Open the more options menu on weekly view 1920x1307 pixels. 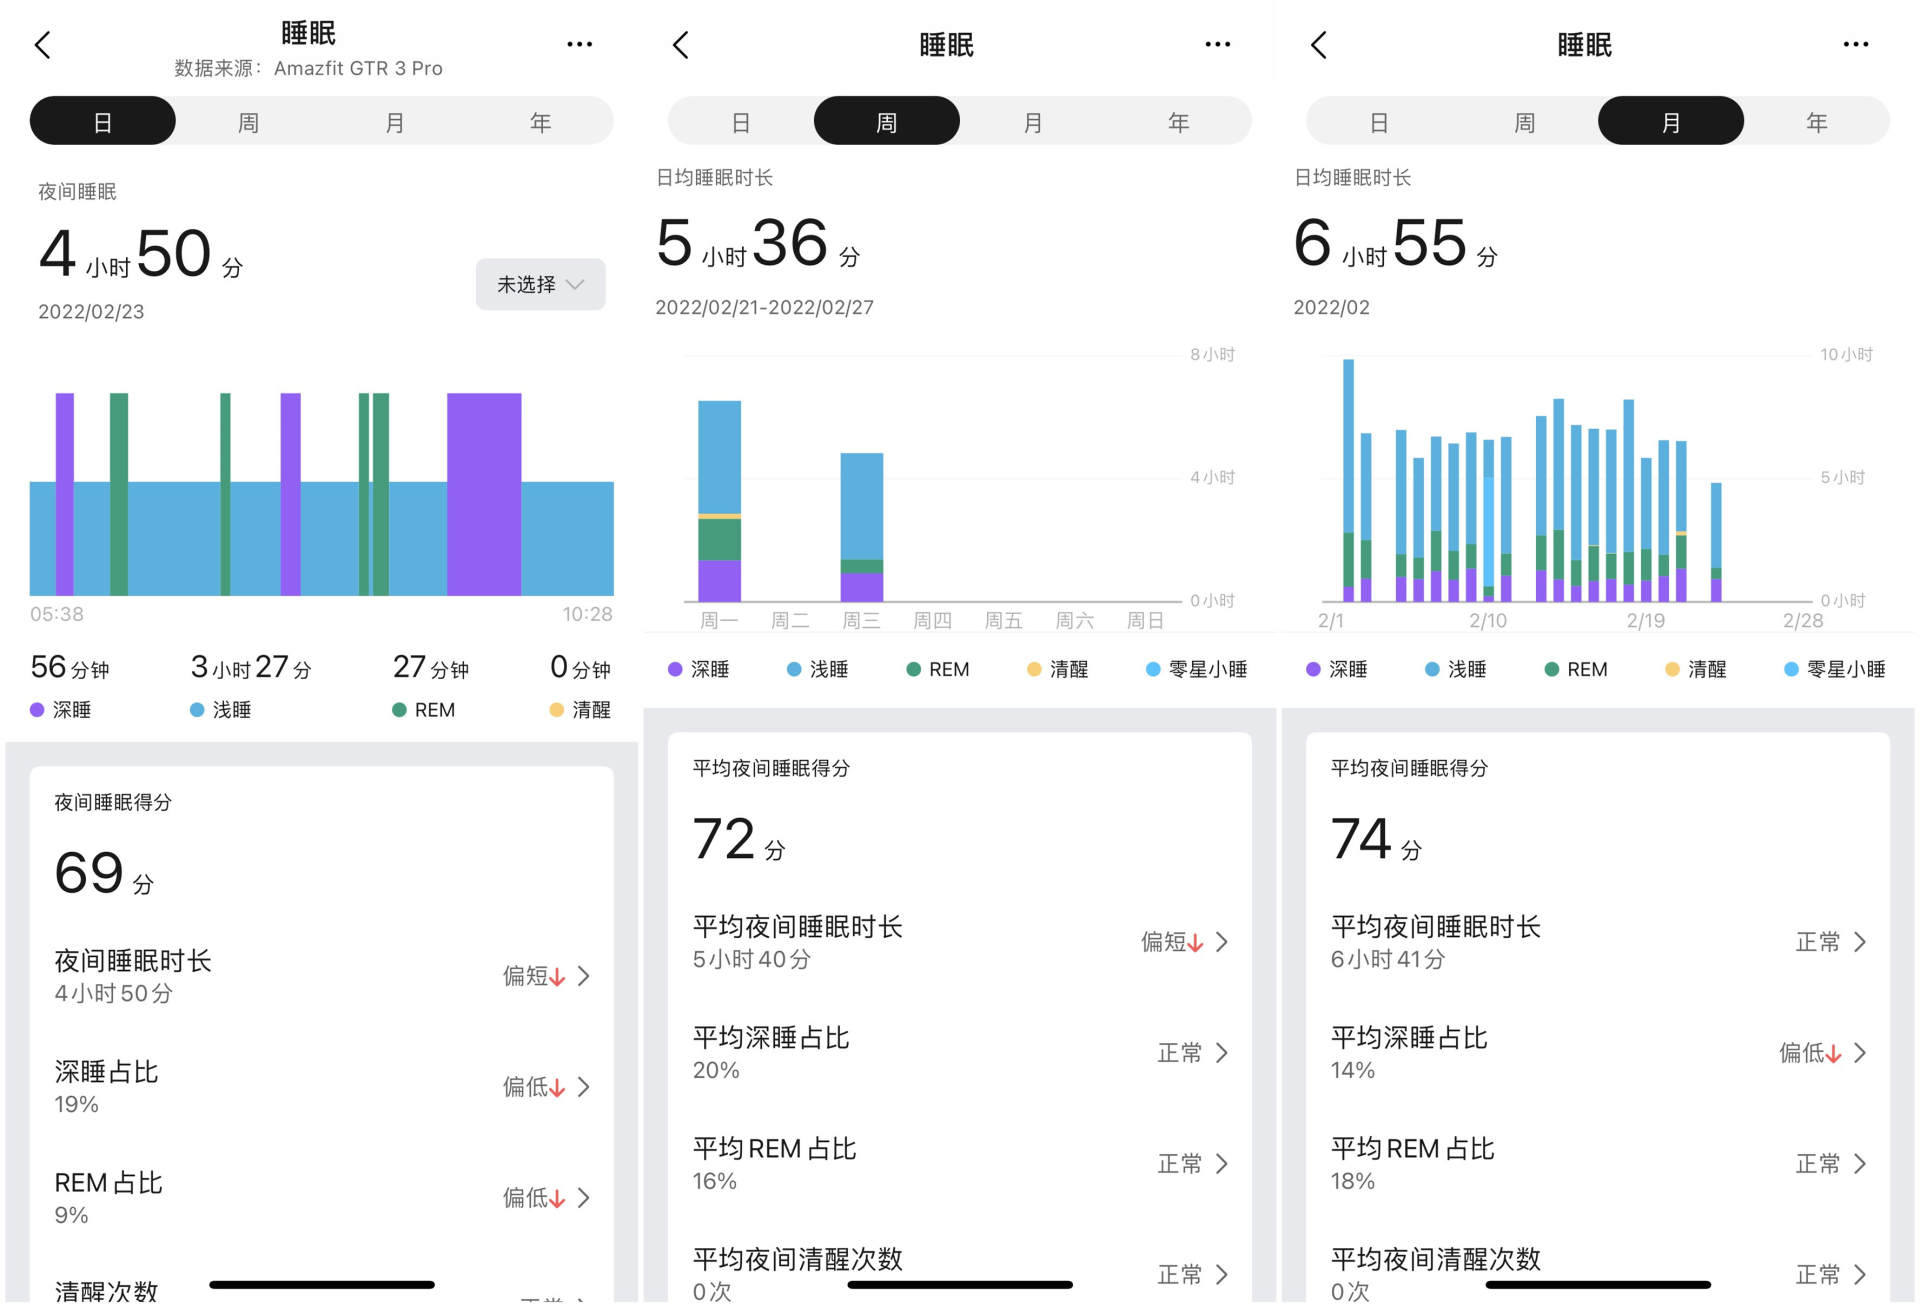[1218, 44]
